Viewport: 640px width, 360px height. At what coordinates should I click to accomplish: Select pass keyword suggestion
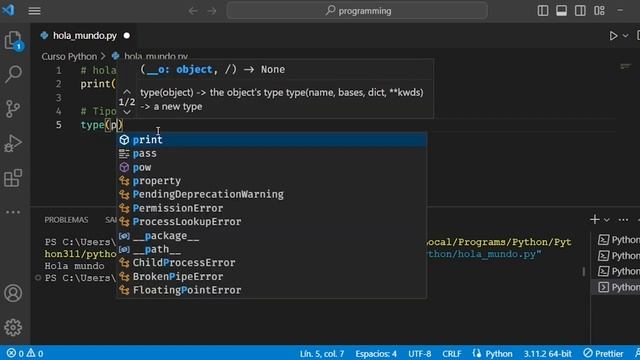(272, 153)
